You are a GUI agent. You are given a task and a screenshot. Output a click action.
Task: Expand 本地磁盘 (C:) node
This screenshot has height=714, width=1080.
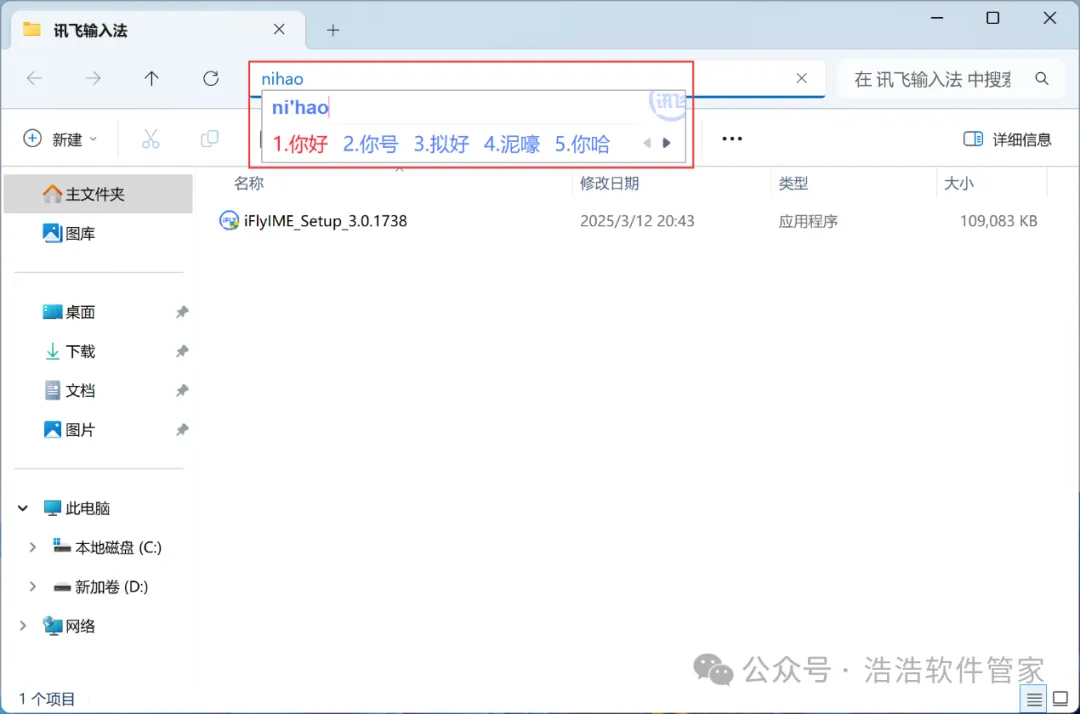coord(32,547)
